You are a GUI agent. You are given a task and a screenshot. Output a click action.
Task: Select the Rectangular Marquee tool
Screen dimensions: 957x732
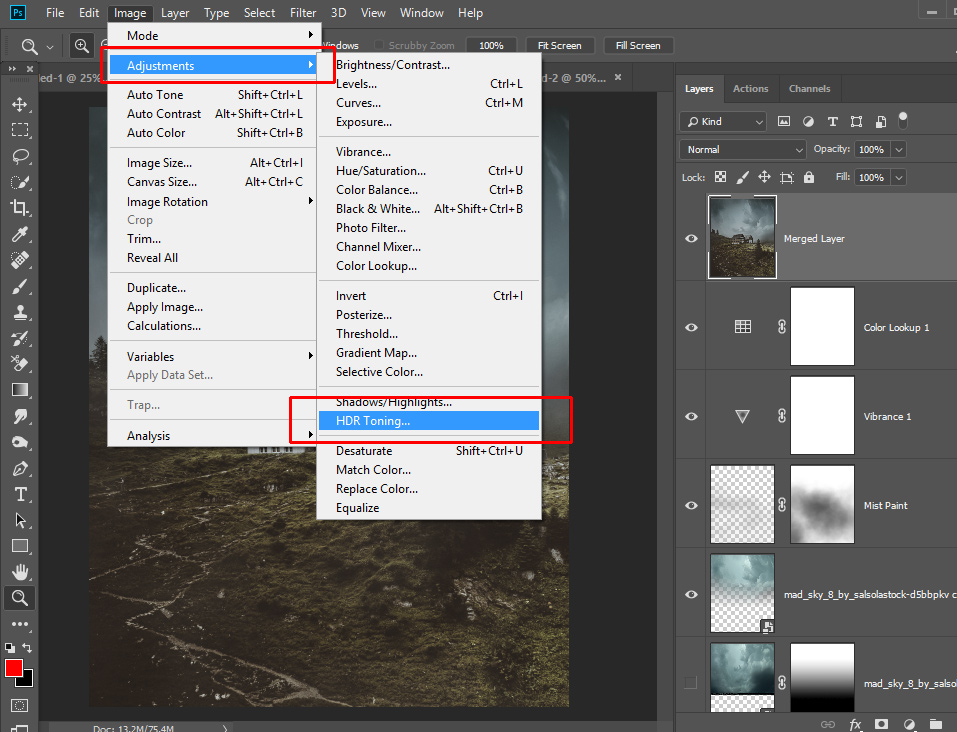click(x=20, y=130)
